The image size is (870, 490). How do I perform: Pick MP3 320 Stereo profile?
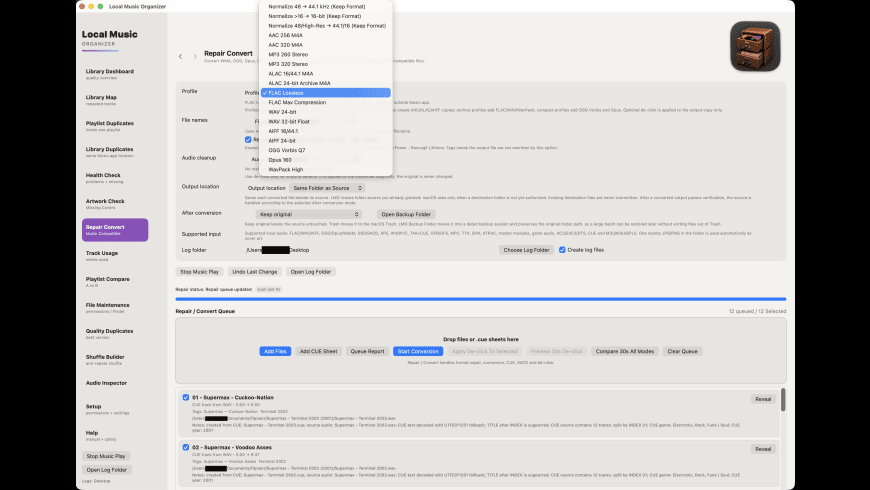326,64
